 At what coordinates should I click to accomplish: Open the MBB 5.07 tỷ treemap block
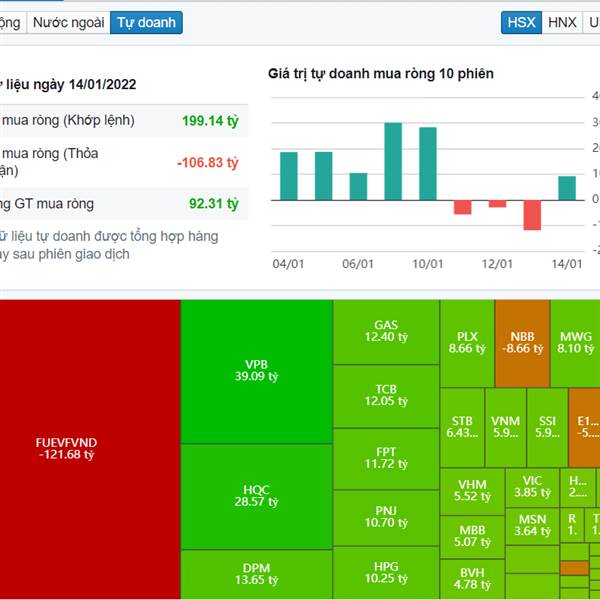[472, 537]
